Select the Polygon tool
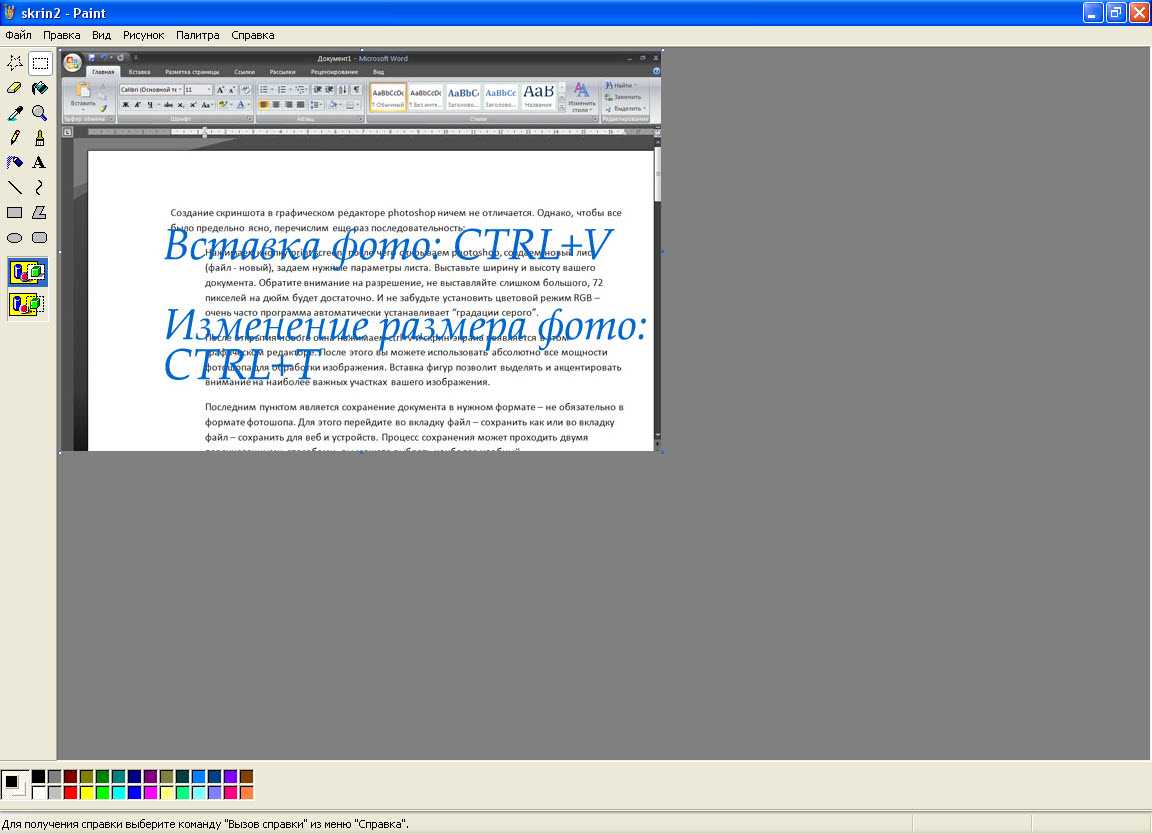Image resolution: width=1152 pixels, height=834 pixels. tap(40, 212)
